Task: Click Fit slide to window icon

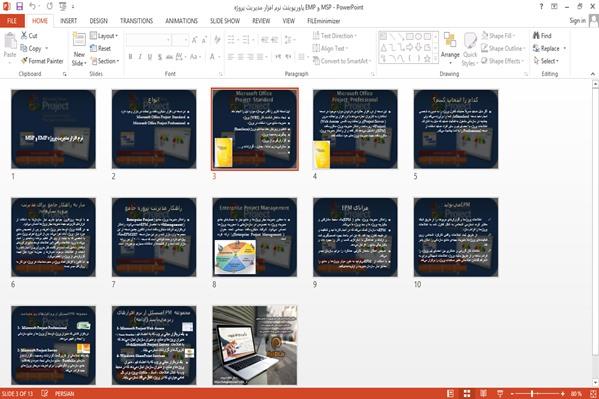Action: (x=593, y=394)
